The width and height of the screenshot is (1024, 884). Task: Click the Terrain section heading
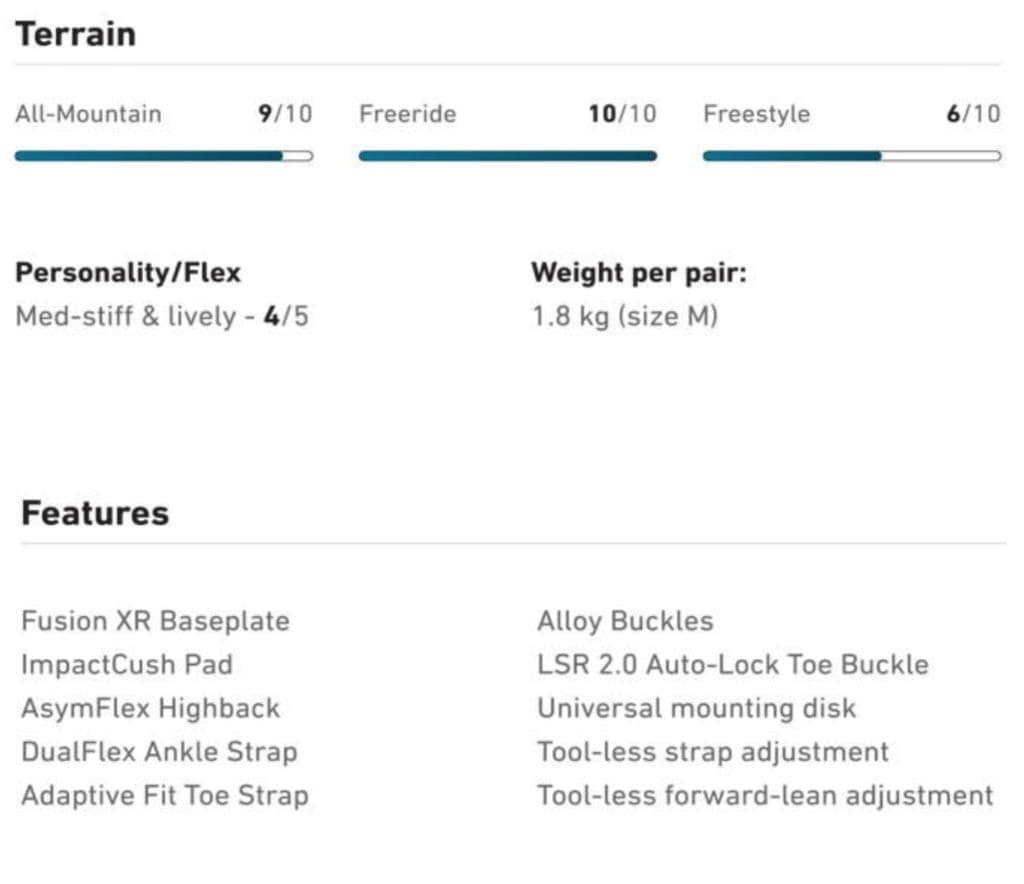tap(75, 34)
